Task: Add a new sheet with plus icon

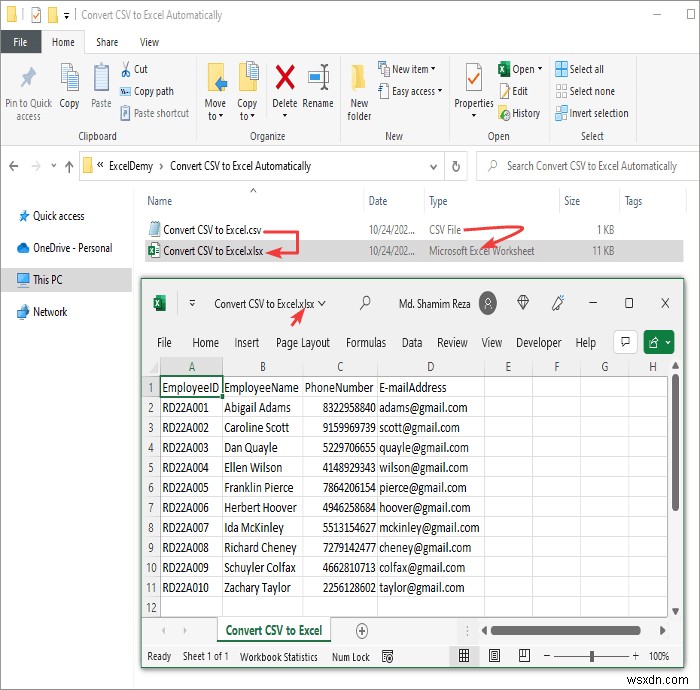Action: 362,631
